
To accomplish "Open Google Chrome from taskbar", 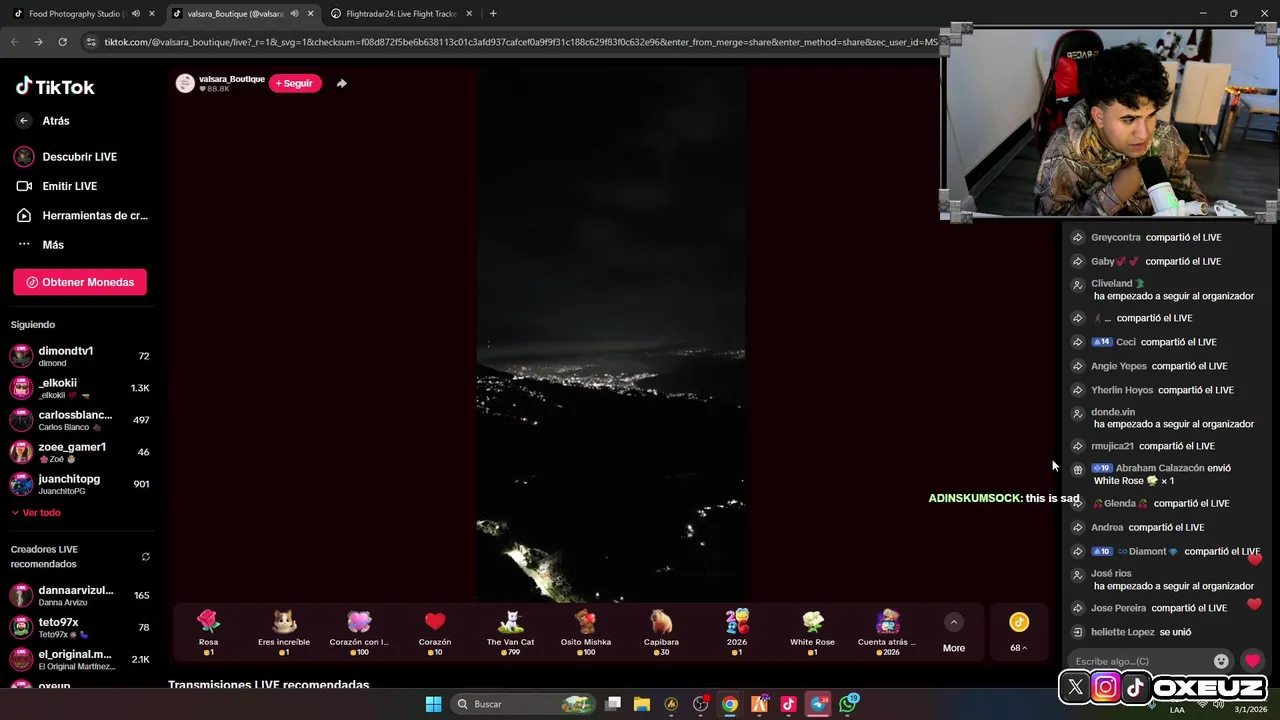I will [730, 704].
